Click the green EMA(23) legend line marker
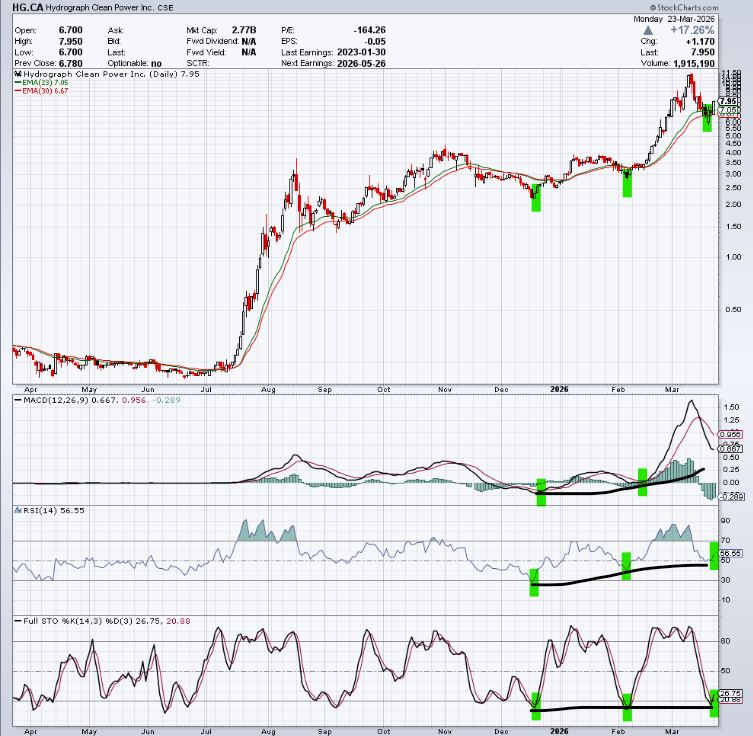 point(18,83)
